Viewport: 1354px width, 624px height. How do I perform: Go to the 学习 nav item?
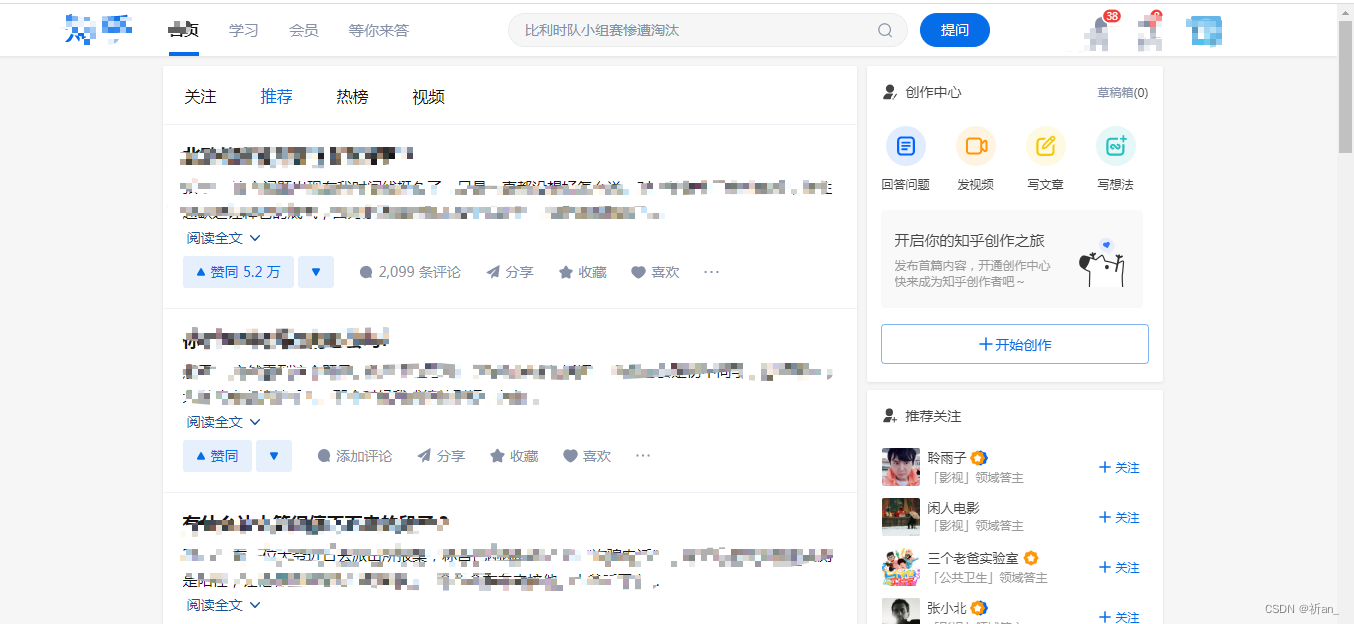pyautogui.click(x=244, y=30)
